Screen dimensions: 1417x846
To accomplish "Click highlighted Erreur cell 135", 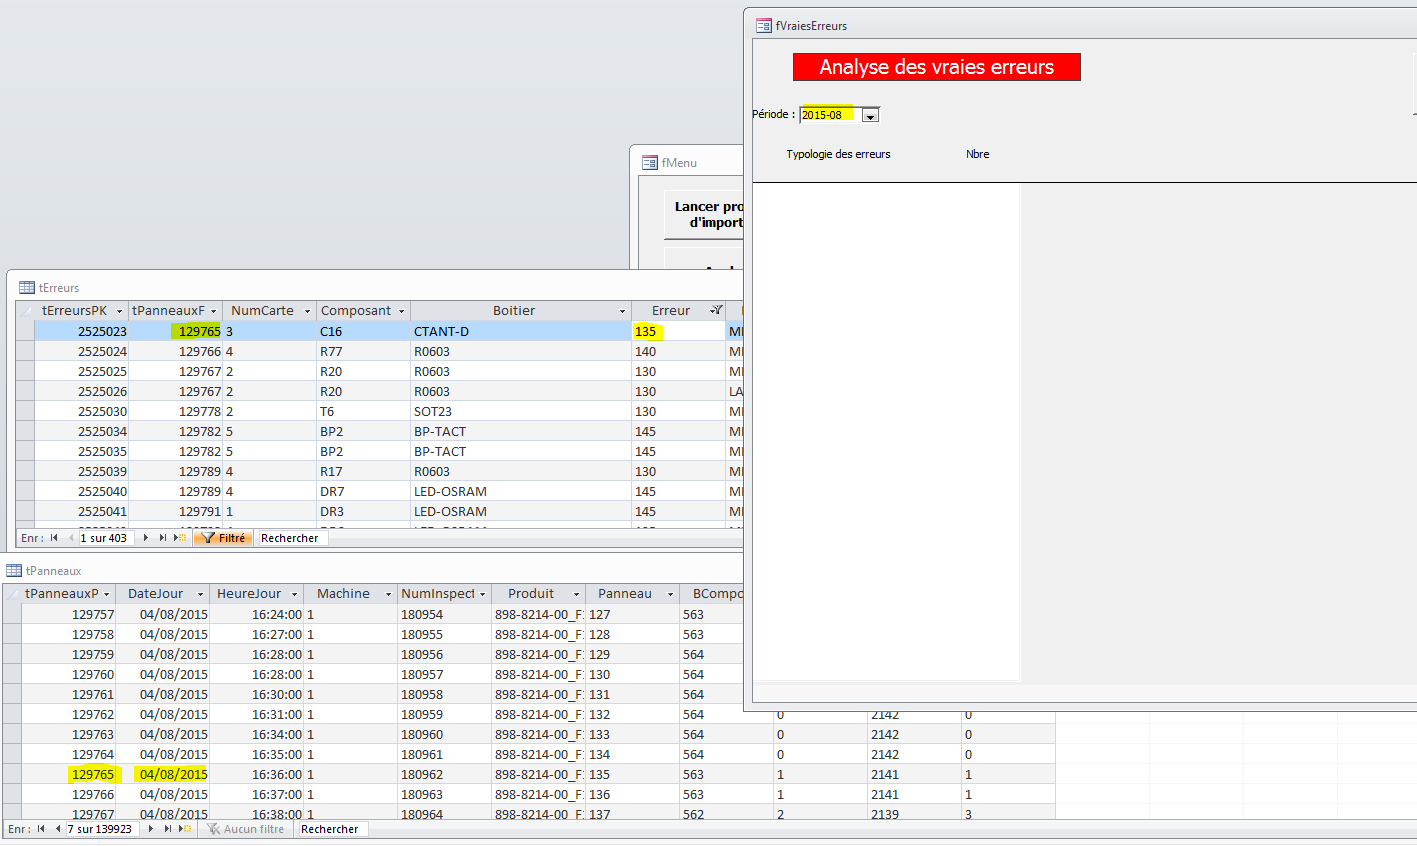I will pos(678,331).
